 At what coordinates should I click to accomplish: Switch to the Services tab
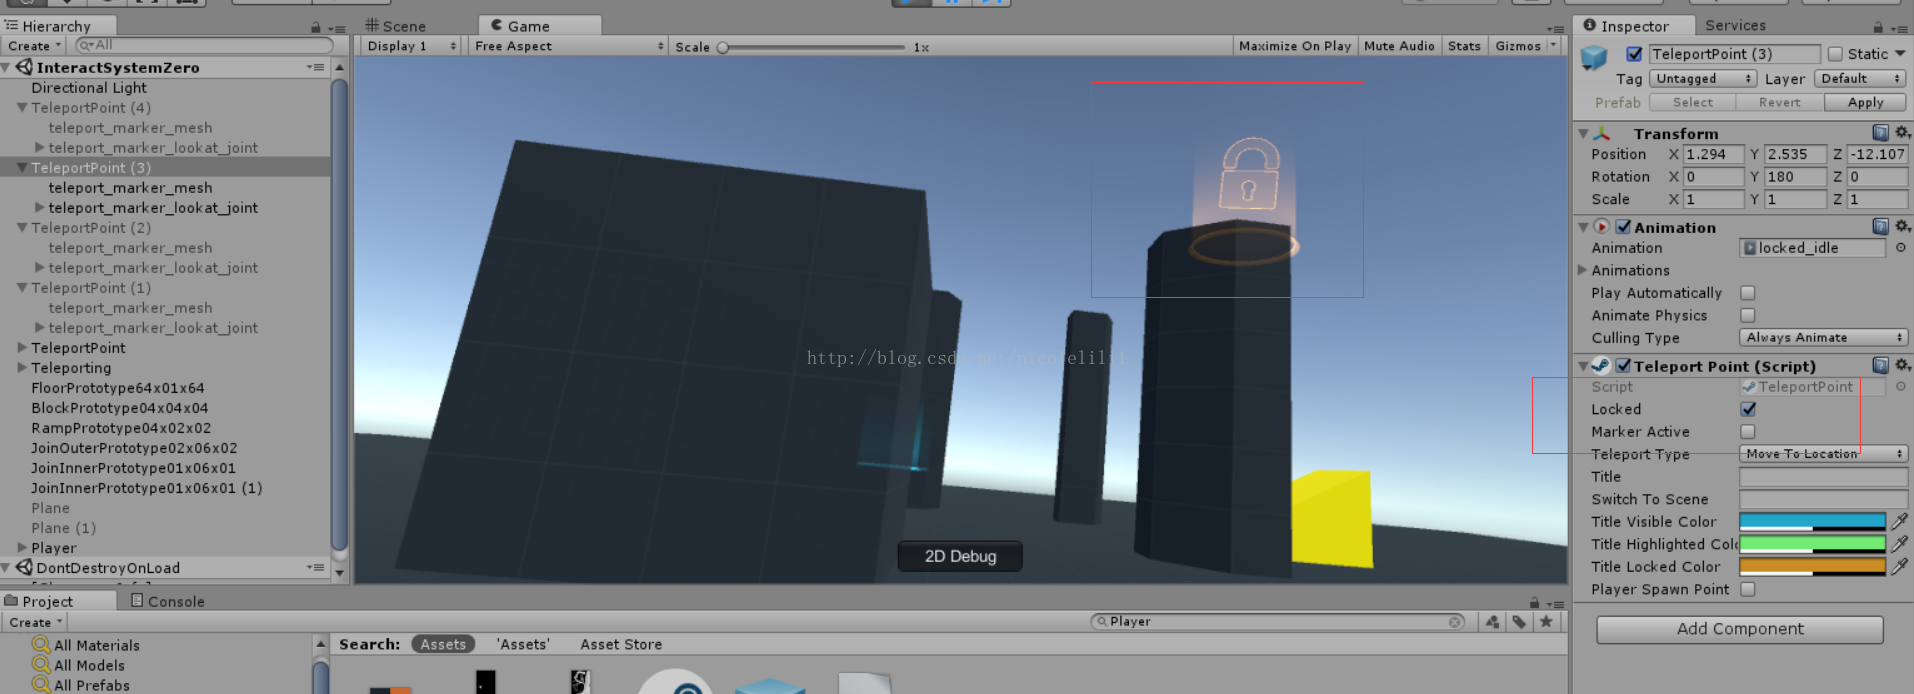(x=1735, y=26)
